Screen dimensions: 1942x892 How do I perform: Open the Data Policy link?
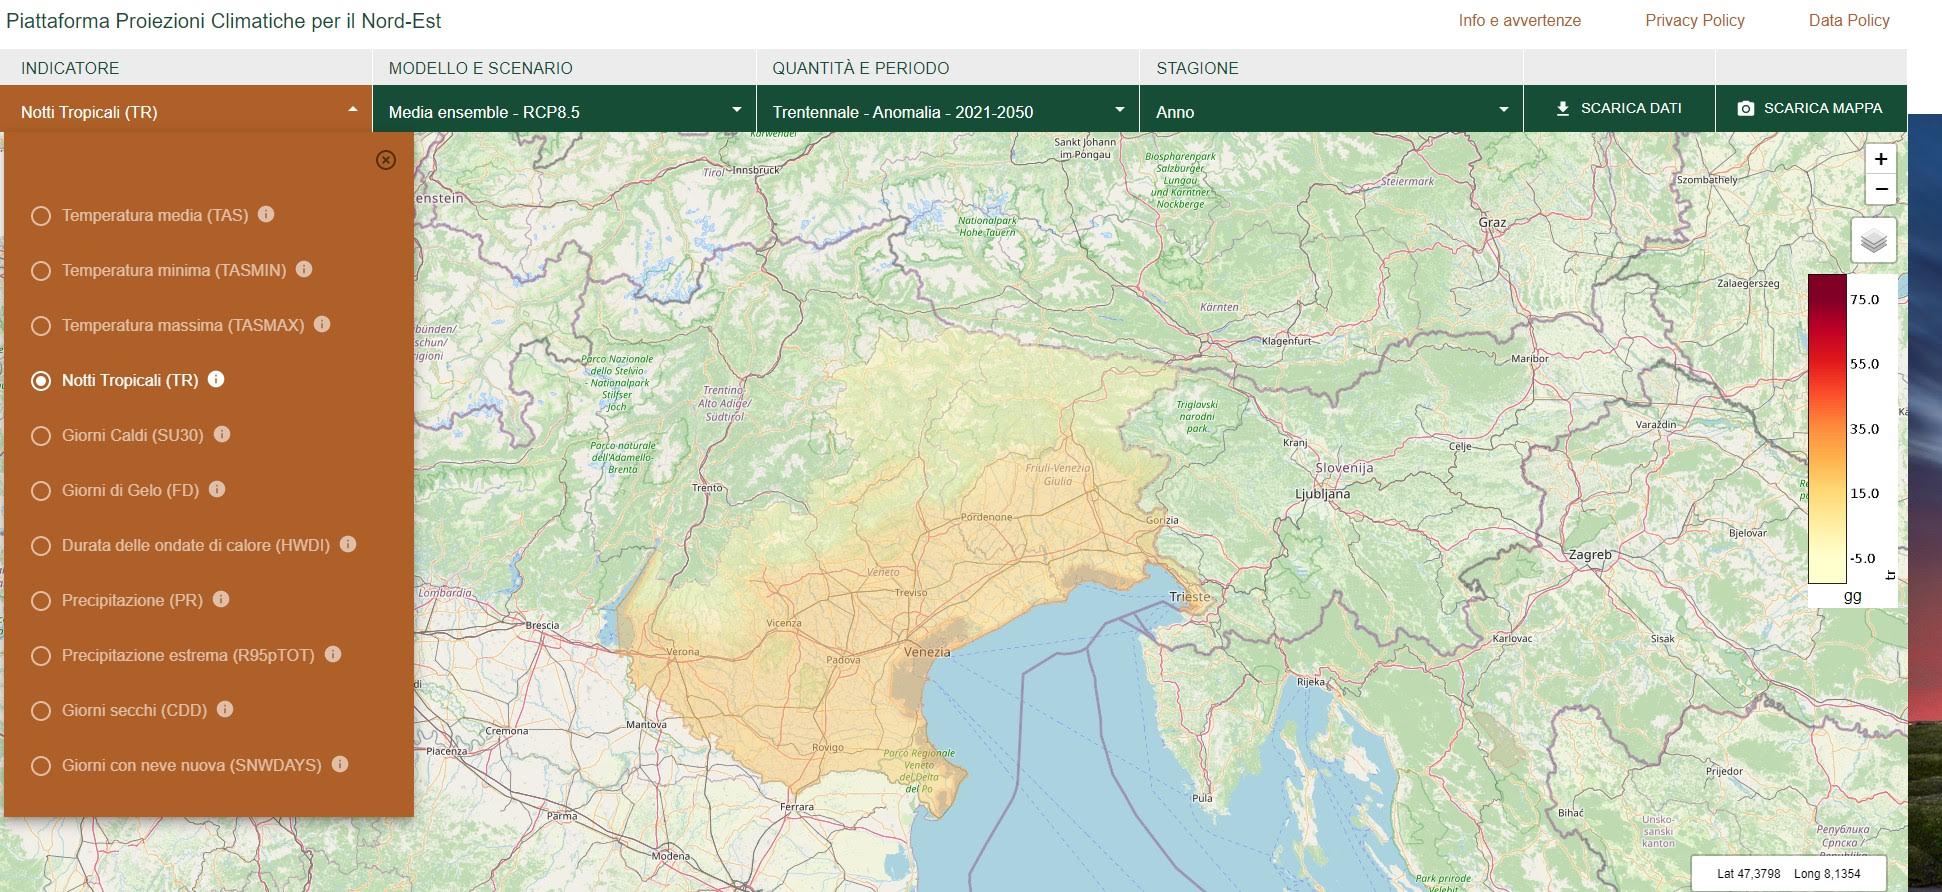pyautogui.click(x=1849, y=20)
